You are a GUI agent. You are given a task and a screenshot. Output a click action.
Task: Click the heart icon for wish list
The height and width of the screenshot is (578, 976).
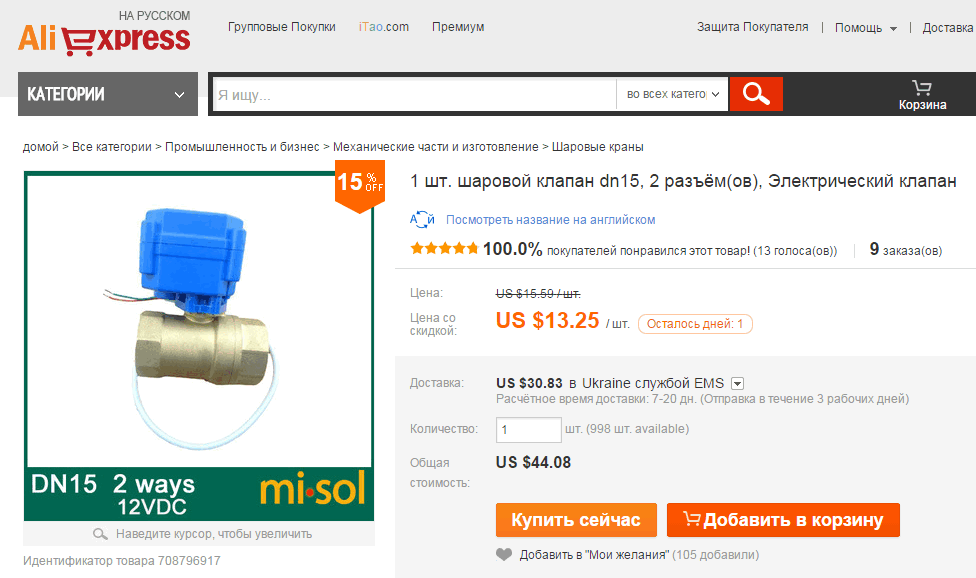coord(504,554)
